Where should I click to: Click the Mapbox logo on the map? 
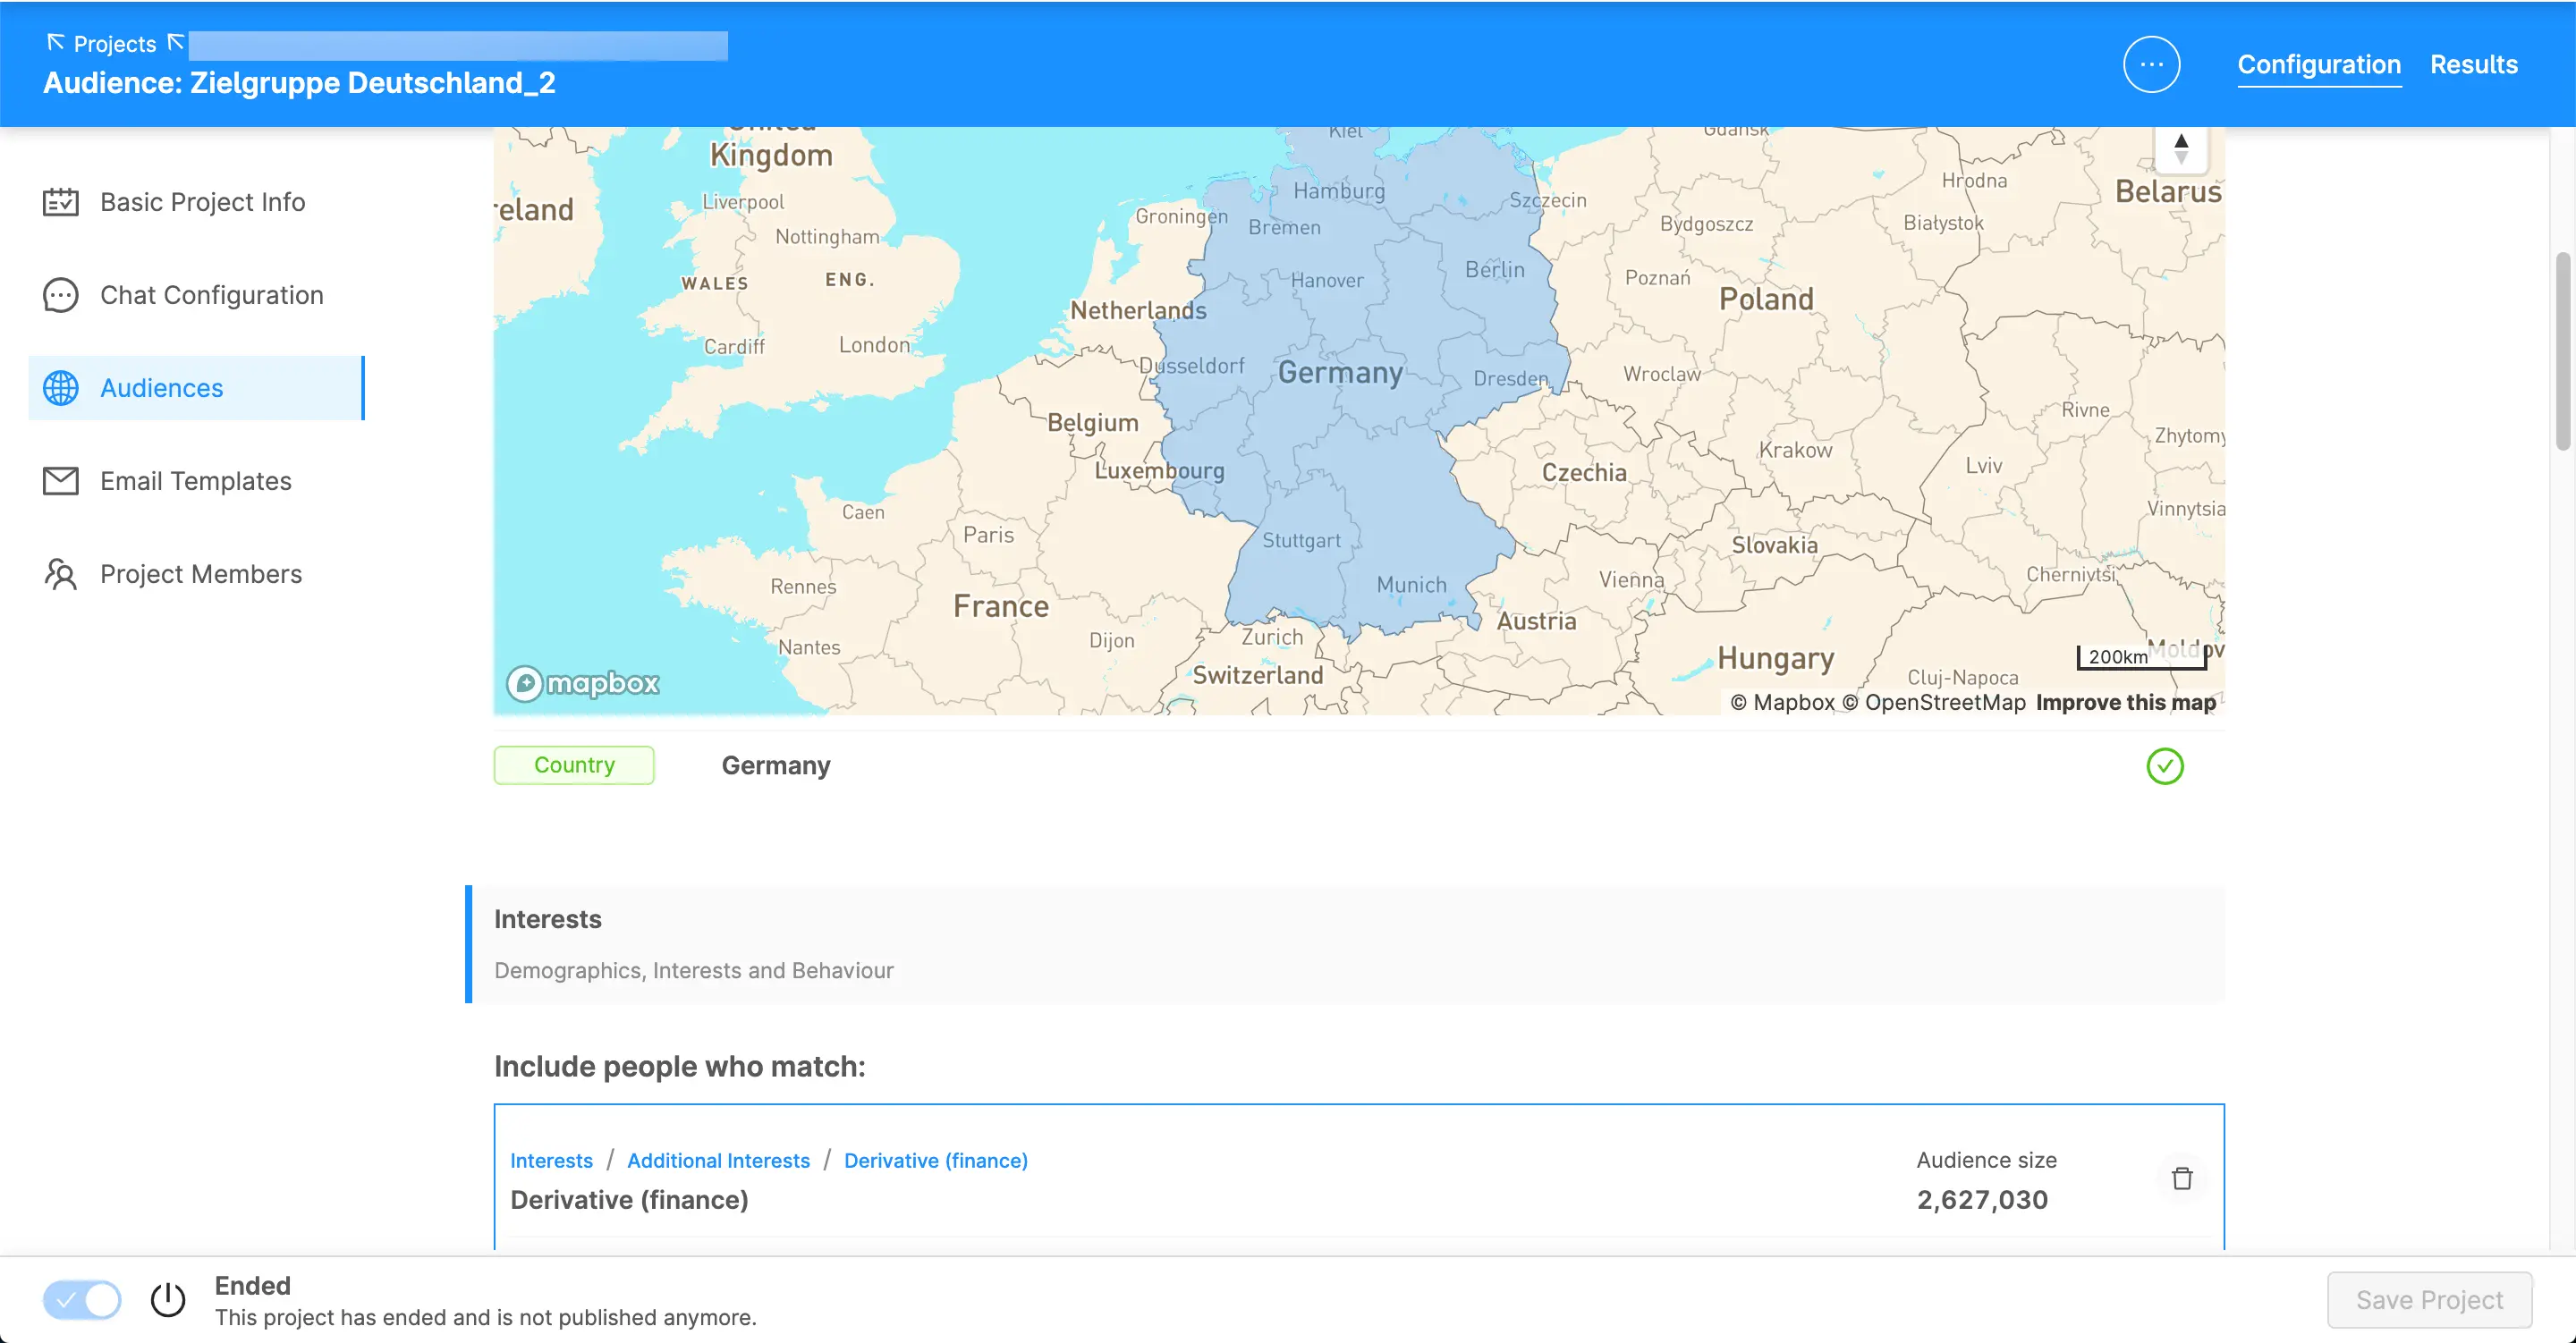pos(582,683)
